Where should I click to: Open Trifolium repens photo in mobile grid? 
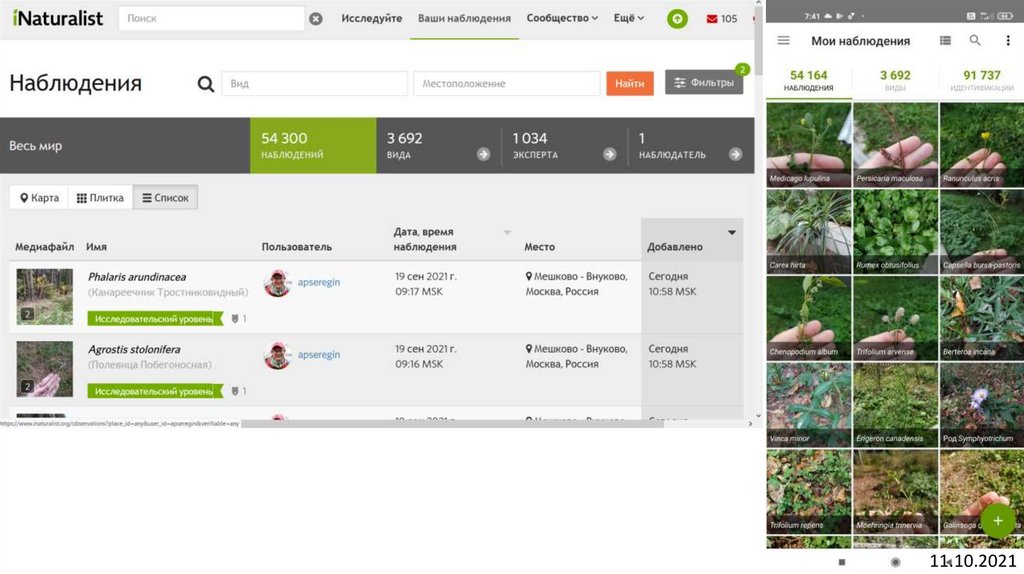pos(808,492)
